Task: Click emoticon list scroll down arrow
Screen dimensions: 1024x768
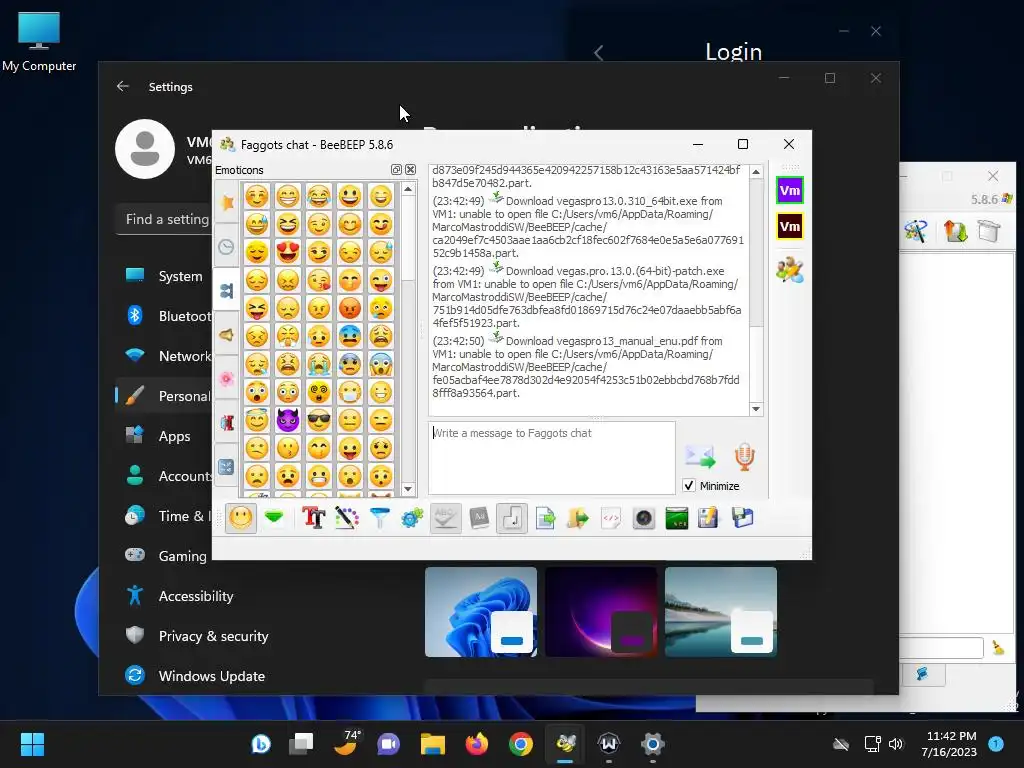Action: coord(408,489)
